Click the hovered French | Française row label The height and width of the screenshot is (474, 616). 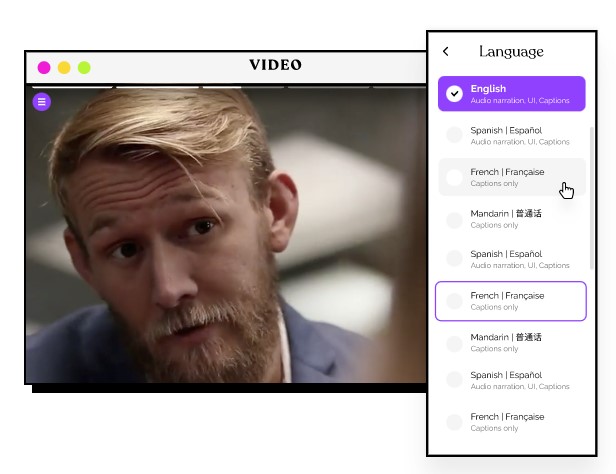(x=507, y=172)
